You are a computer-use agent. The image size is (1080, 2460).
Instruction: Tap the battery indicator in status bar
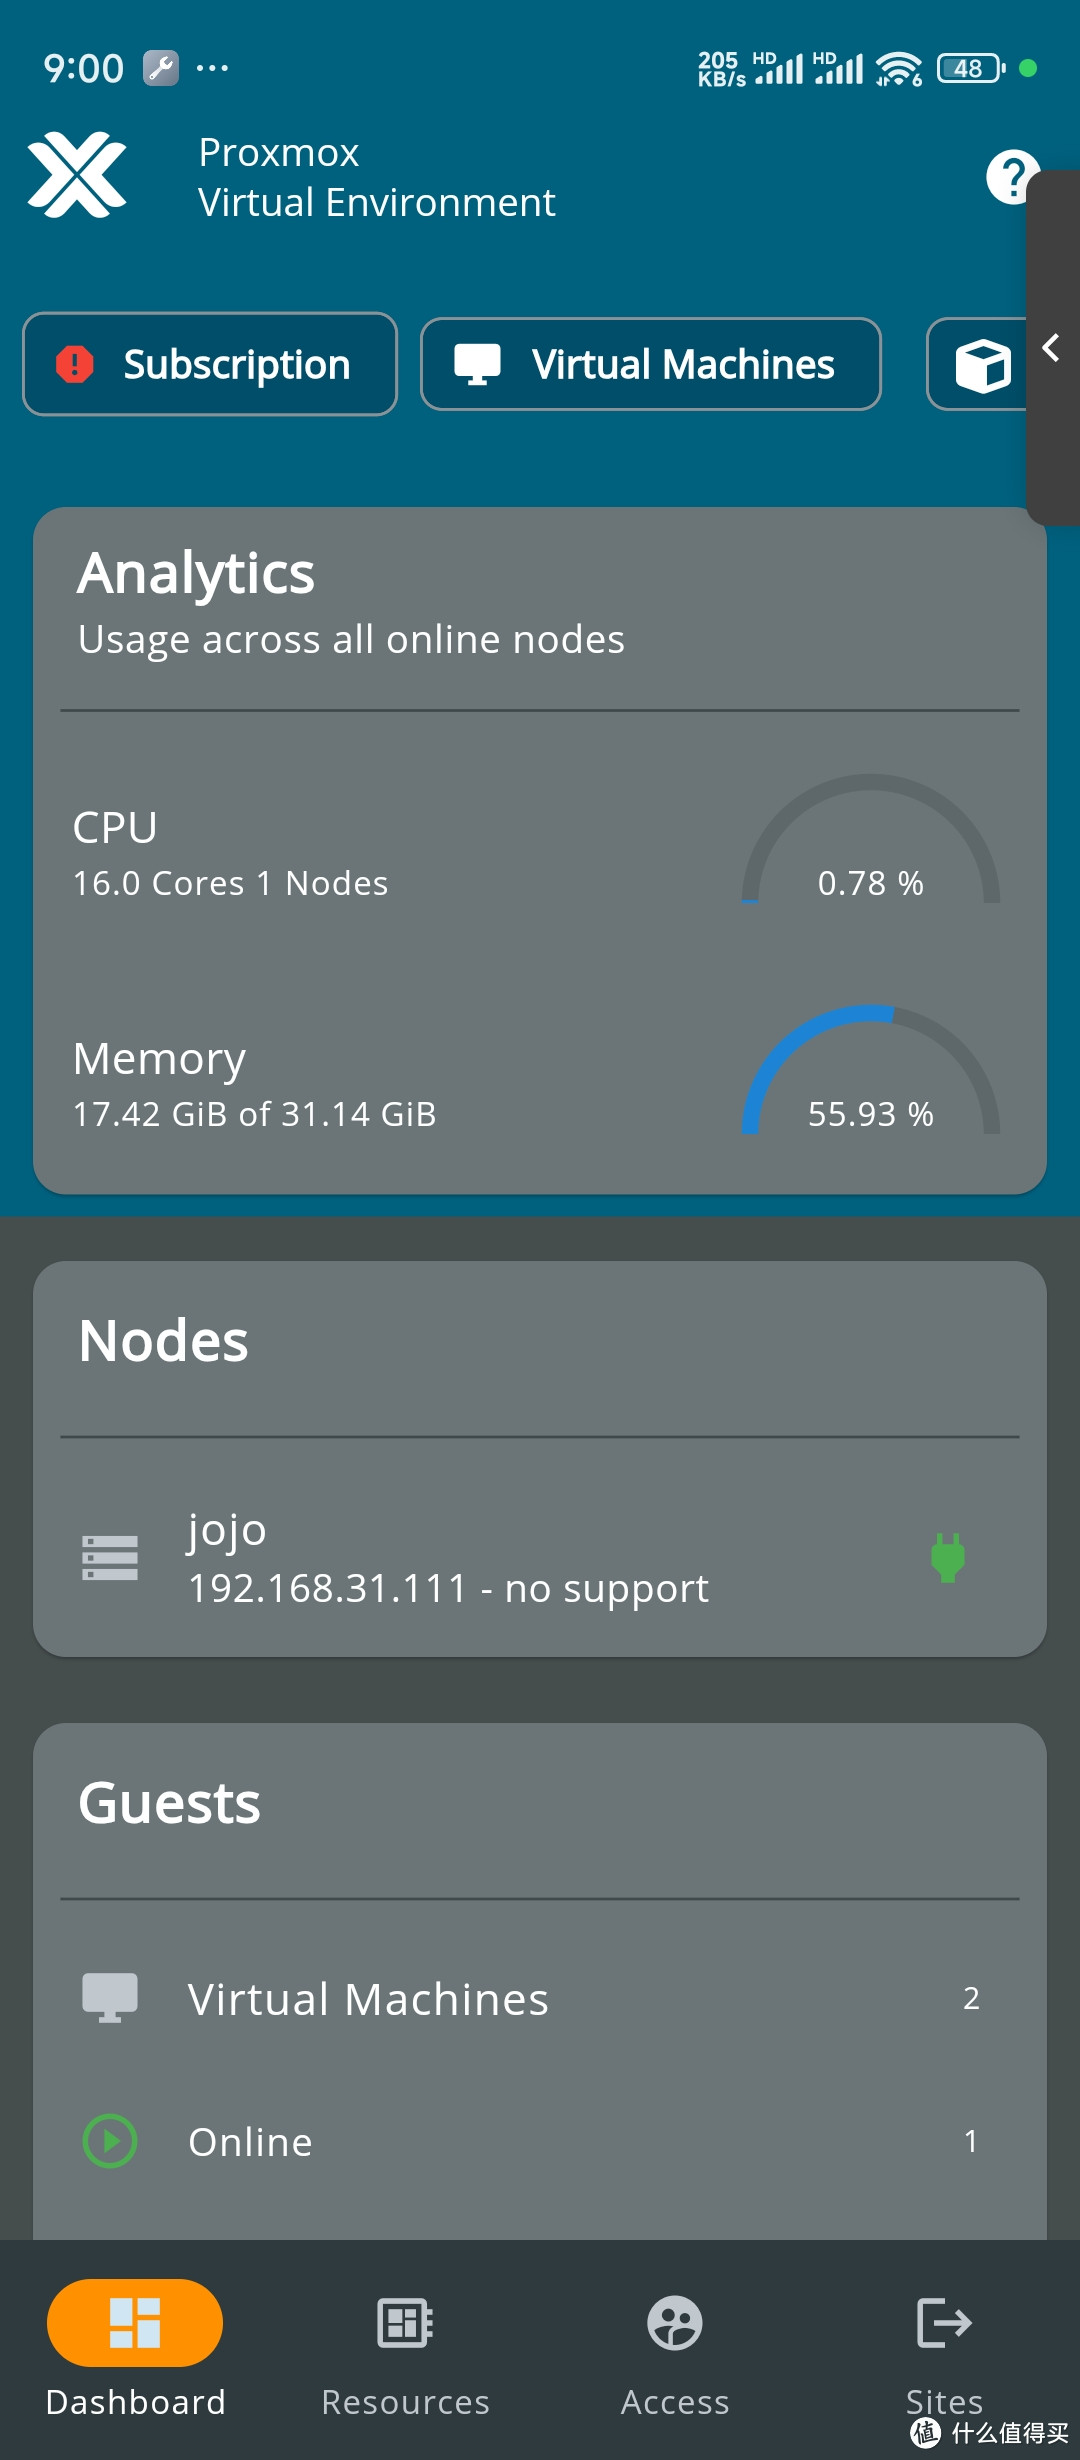[969, 69]
